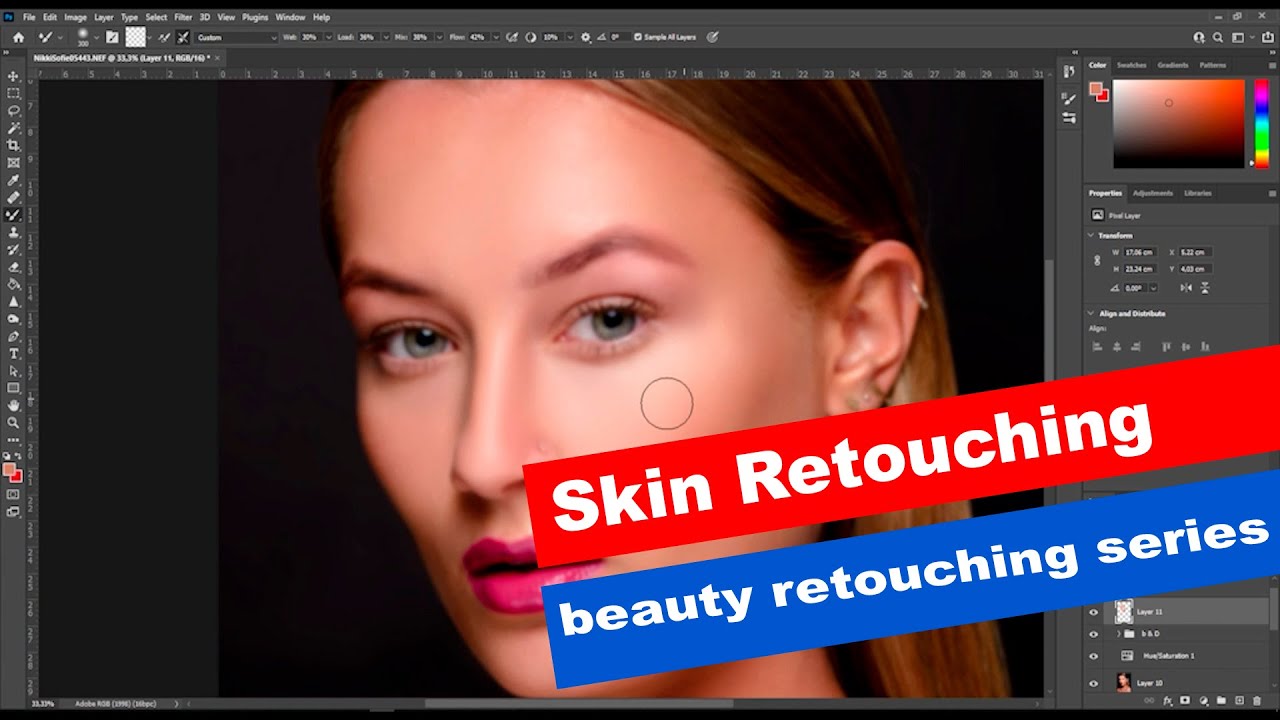Toggle Sample All Layers checkbox

[638, 37]
